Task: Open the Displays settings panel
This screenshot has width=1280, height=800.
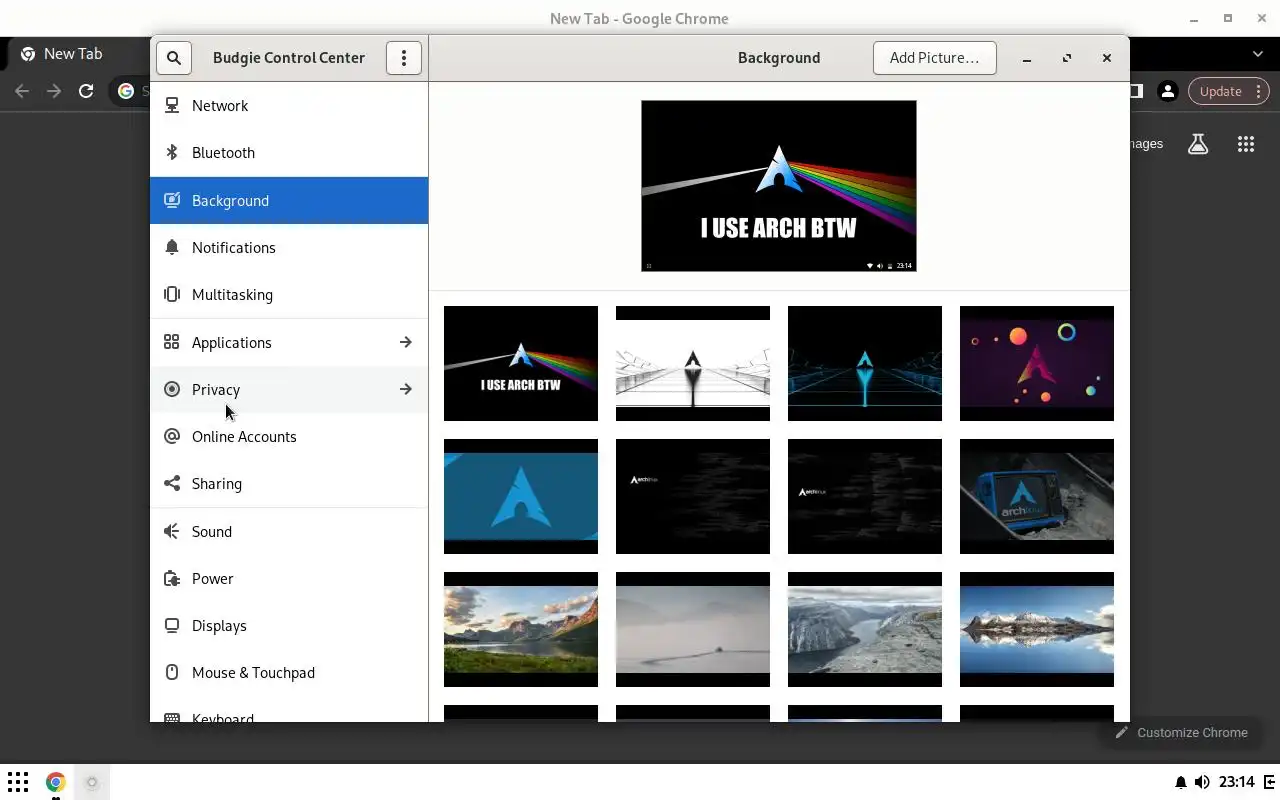Action: [x=289, y=626]
